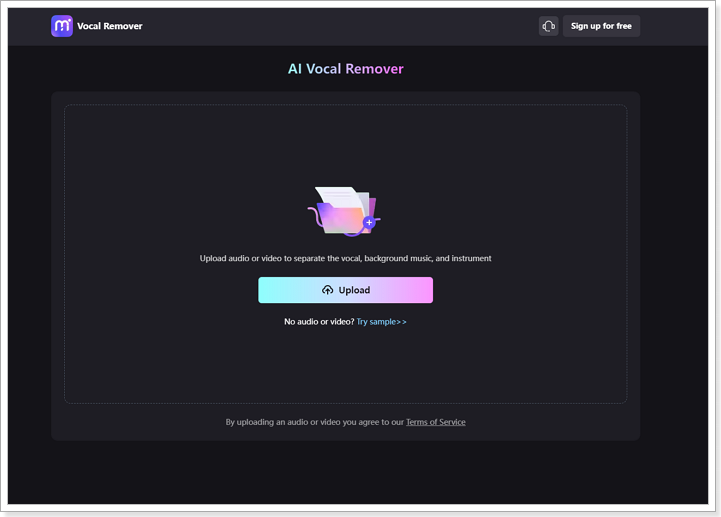Image resolution: width=721 pixels, height=517 pixels.
Task: Click the Vocal Remover brand name in header
Action: click(x=110, y=26)
